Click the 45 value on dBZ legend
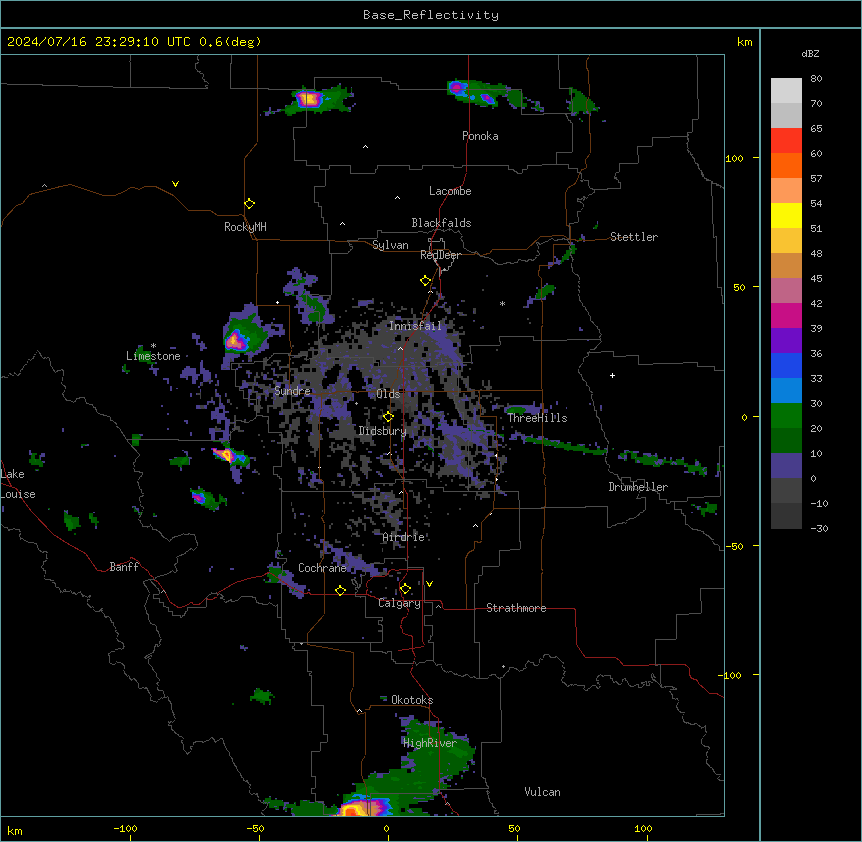 point(816,279)
